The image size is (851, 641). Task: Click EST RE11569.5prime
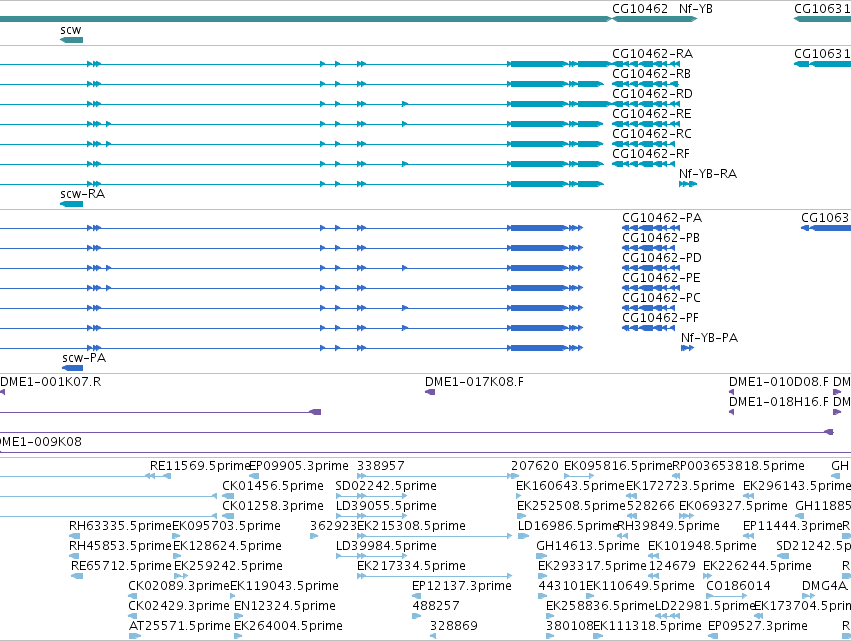click(199, 466)
